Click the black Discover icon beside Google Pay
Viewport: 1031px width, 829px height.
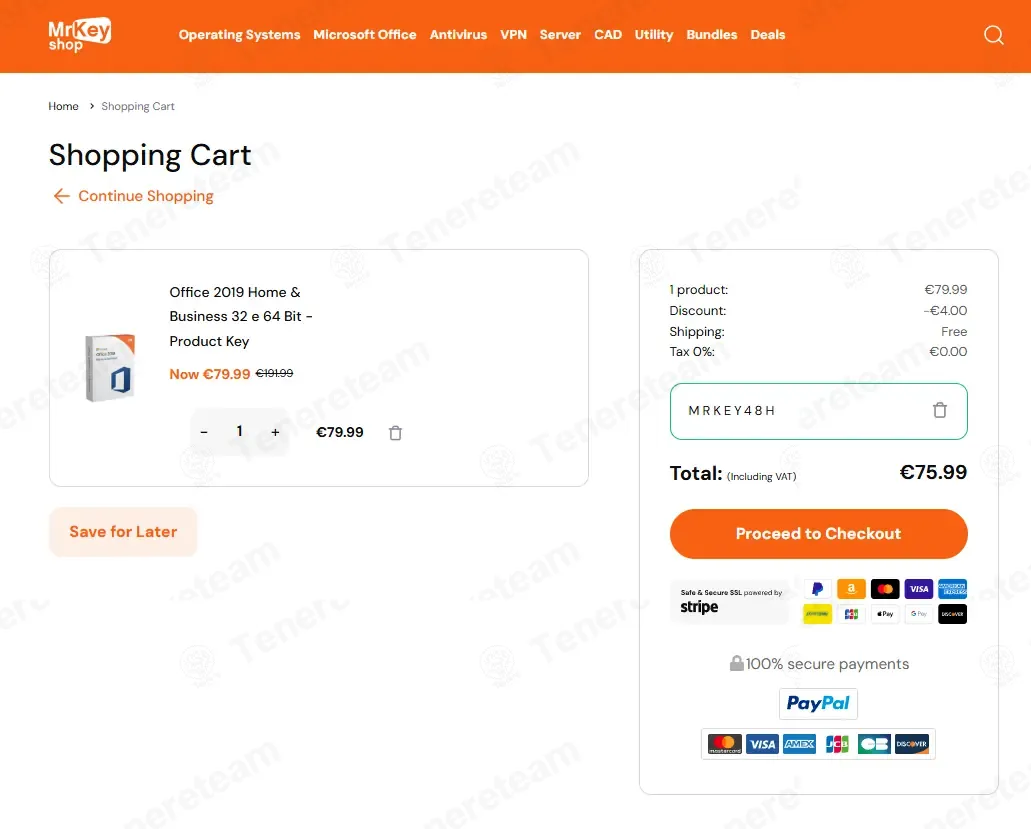952,614
